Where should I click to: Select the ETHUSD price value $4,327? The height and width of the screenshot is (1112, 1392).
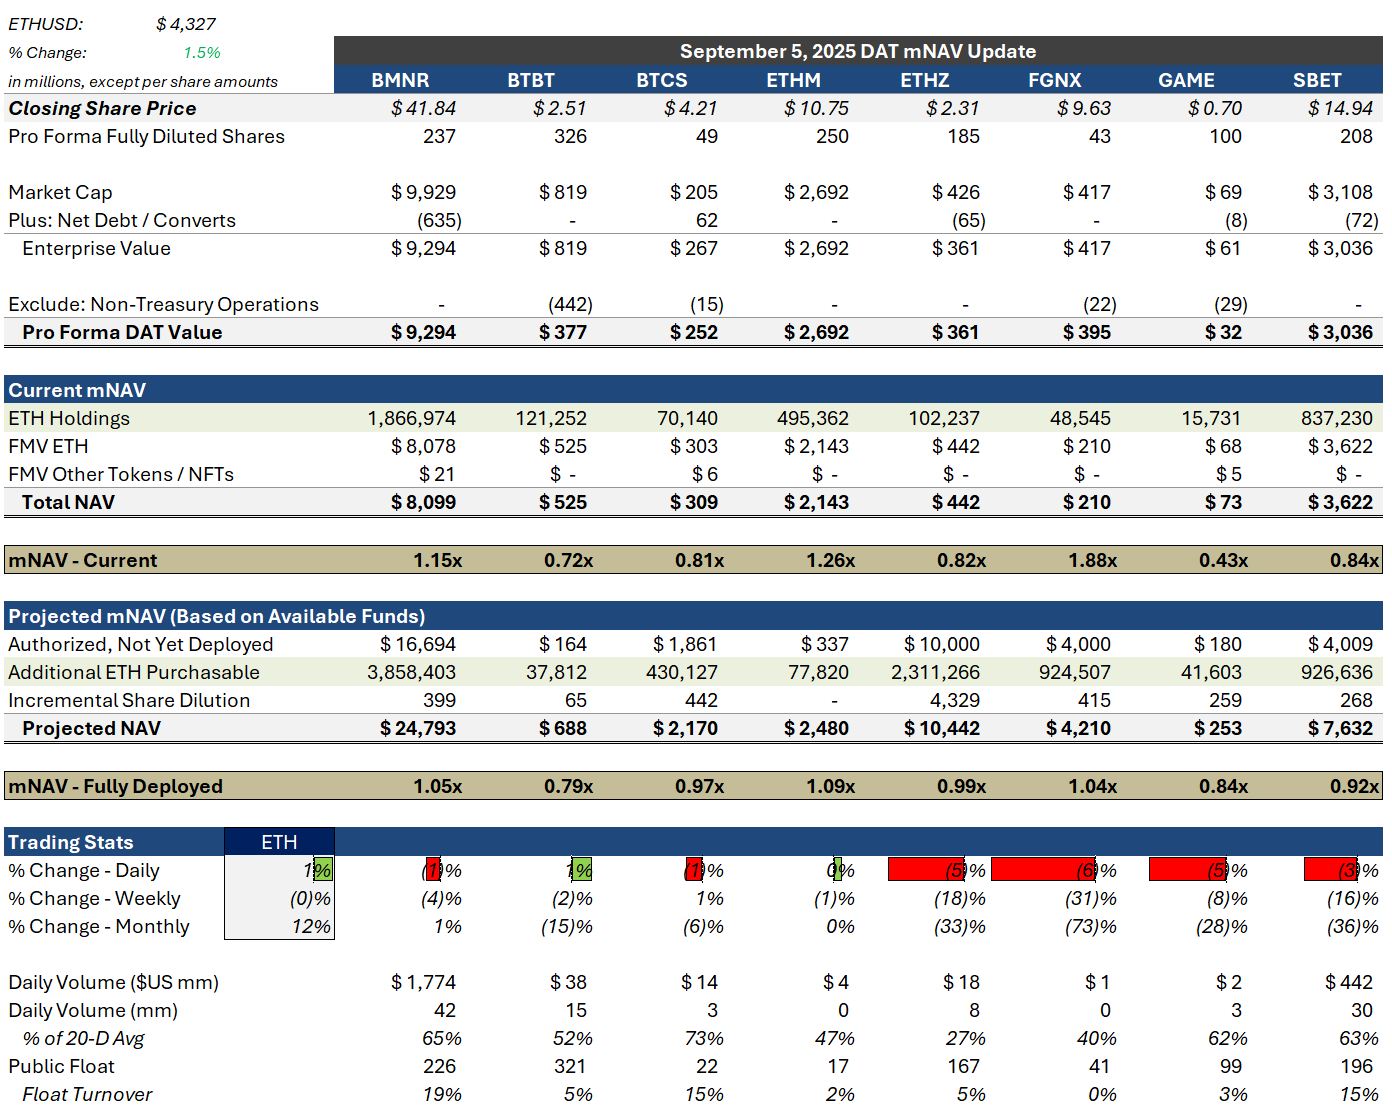(x=186, y=24)
